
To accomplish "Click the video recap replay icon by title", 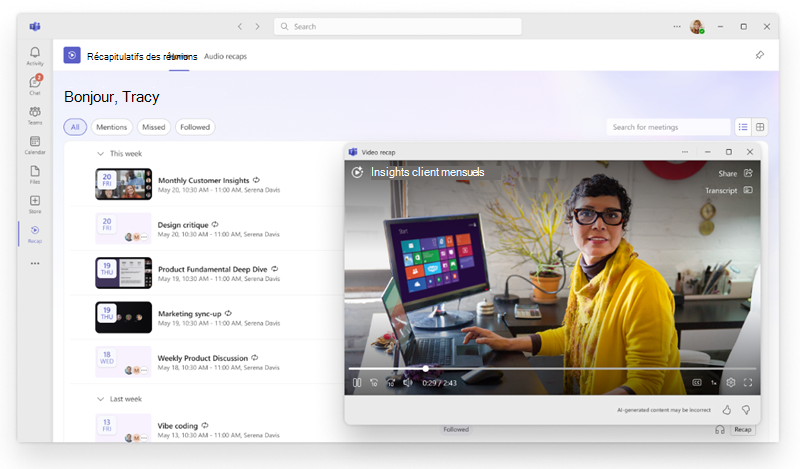I will coord(357,172).
